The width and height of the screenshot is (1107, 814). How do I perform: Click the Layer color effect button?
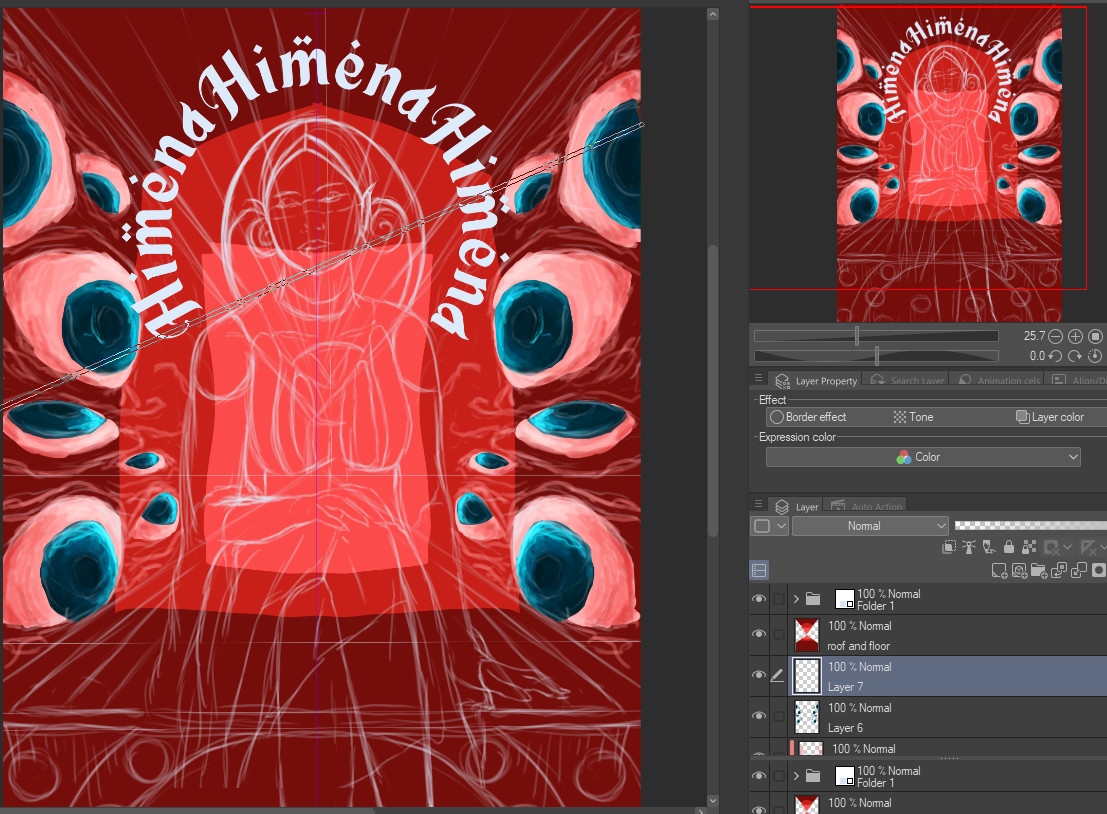click(1050, 417)
